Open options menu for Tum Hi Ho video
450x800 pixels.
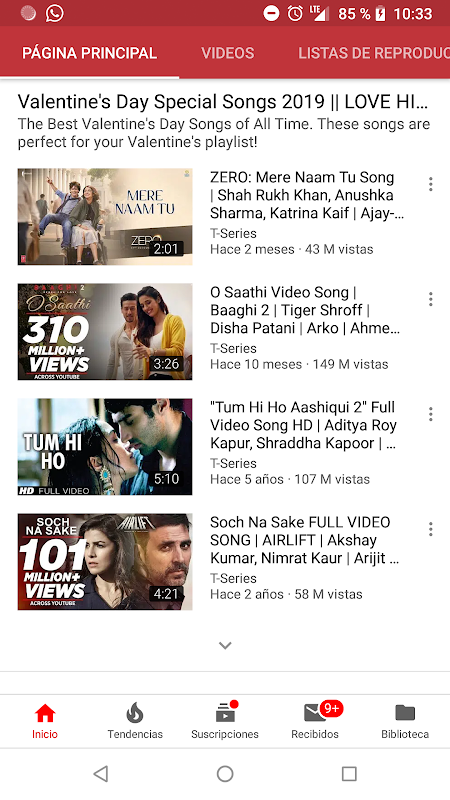click(431, 414)
